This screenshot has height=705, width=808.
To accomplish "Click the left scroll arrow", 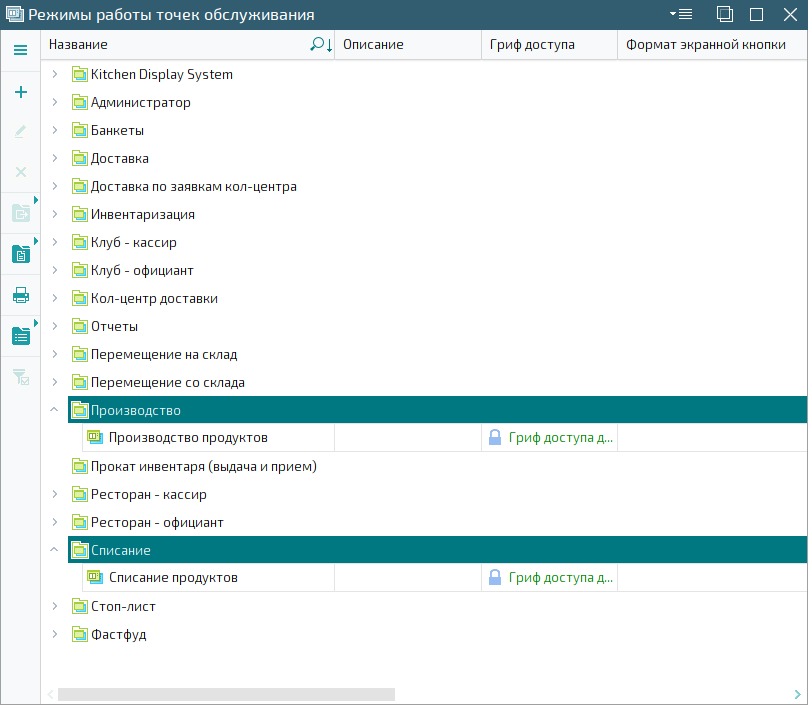I will pos(50,694).
